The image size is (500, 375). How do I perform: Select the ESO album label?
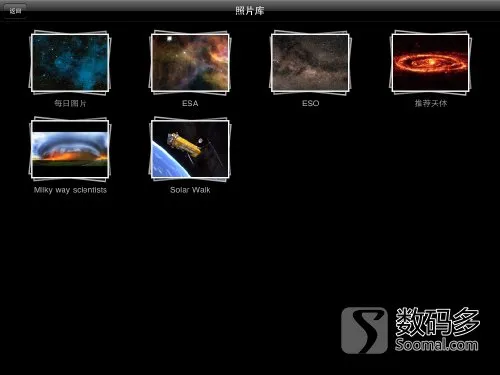click(x=310, y=103)
